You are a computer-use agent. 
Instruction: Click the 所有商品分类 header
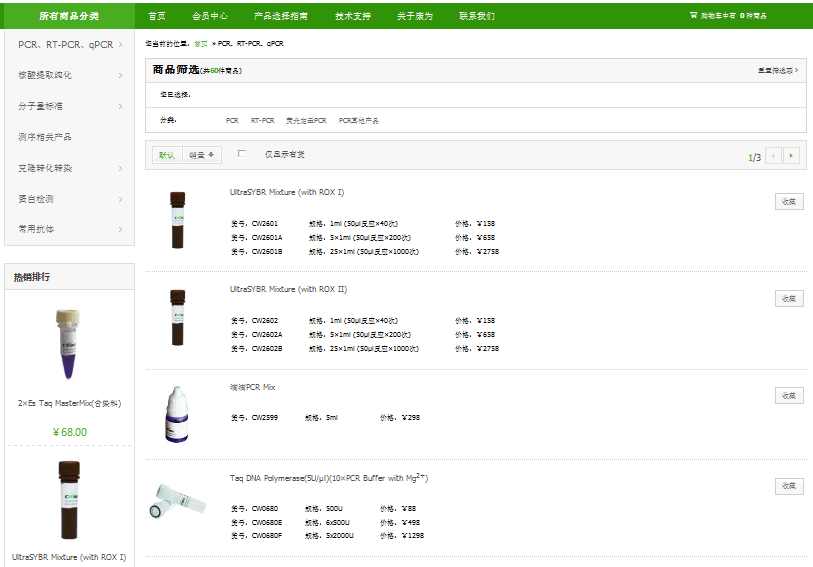point(69,16)
